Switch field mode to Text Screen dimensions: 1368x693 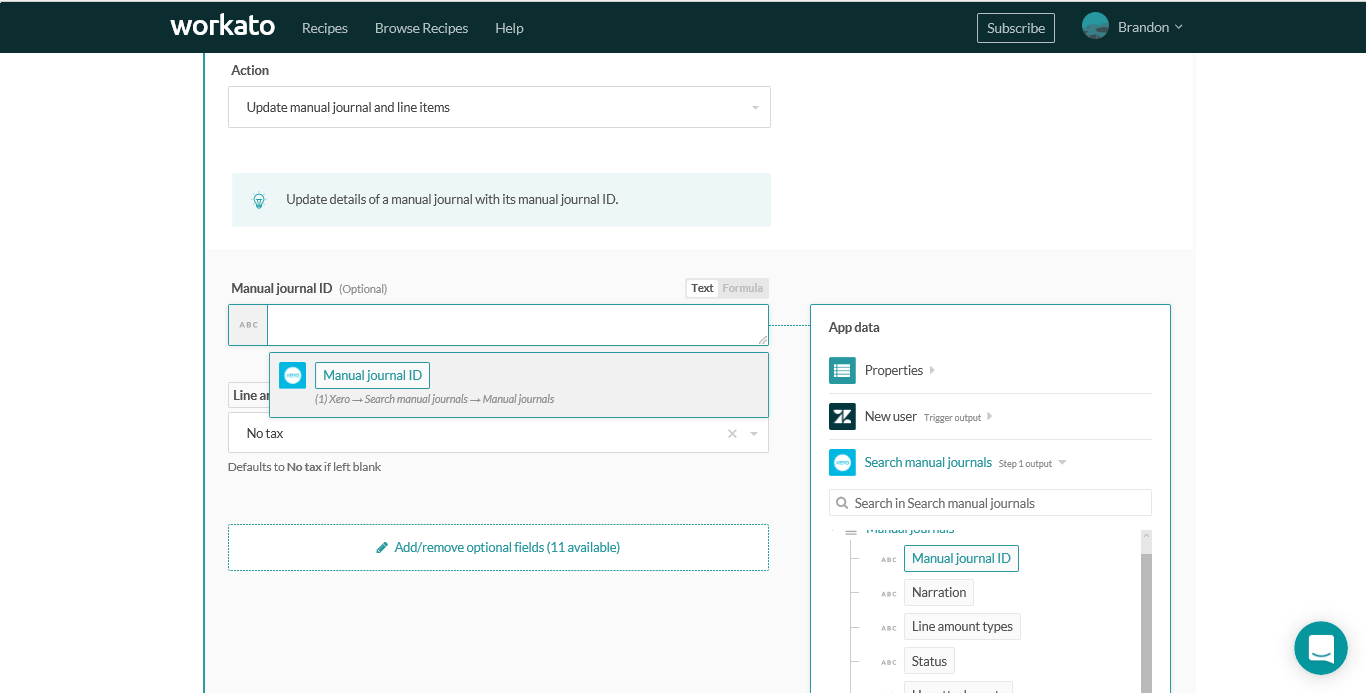click(x=702, y=288)
